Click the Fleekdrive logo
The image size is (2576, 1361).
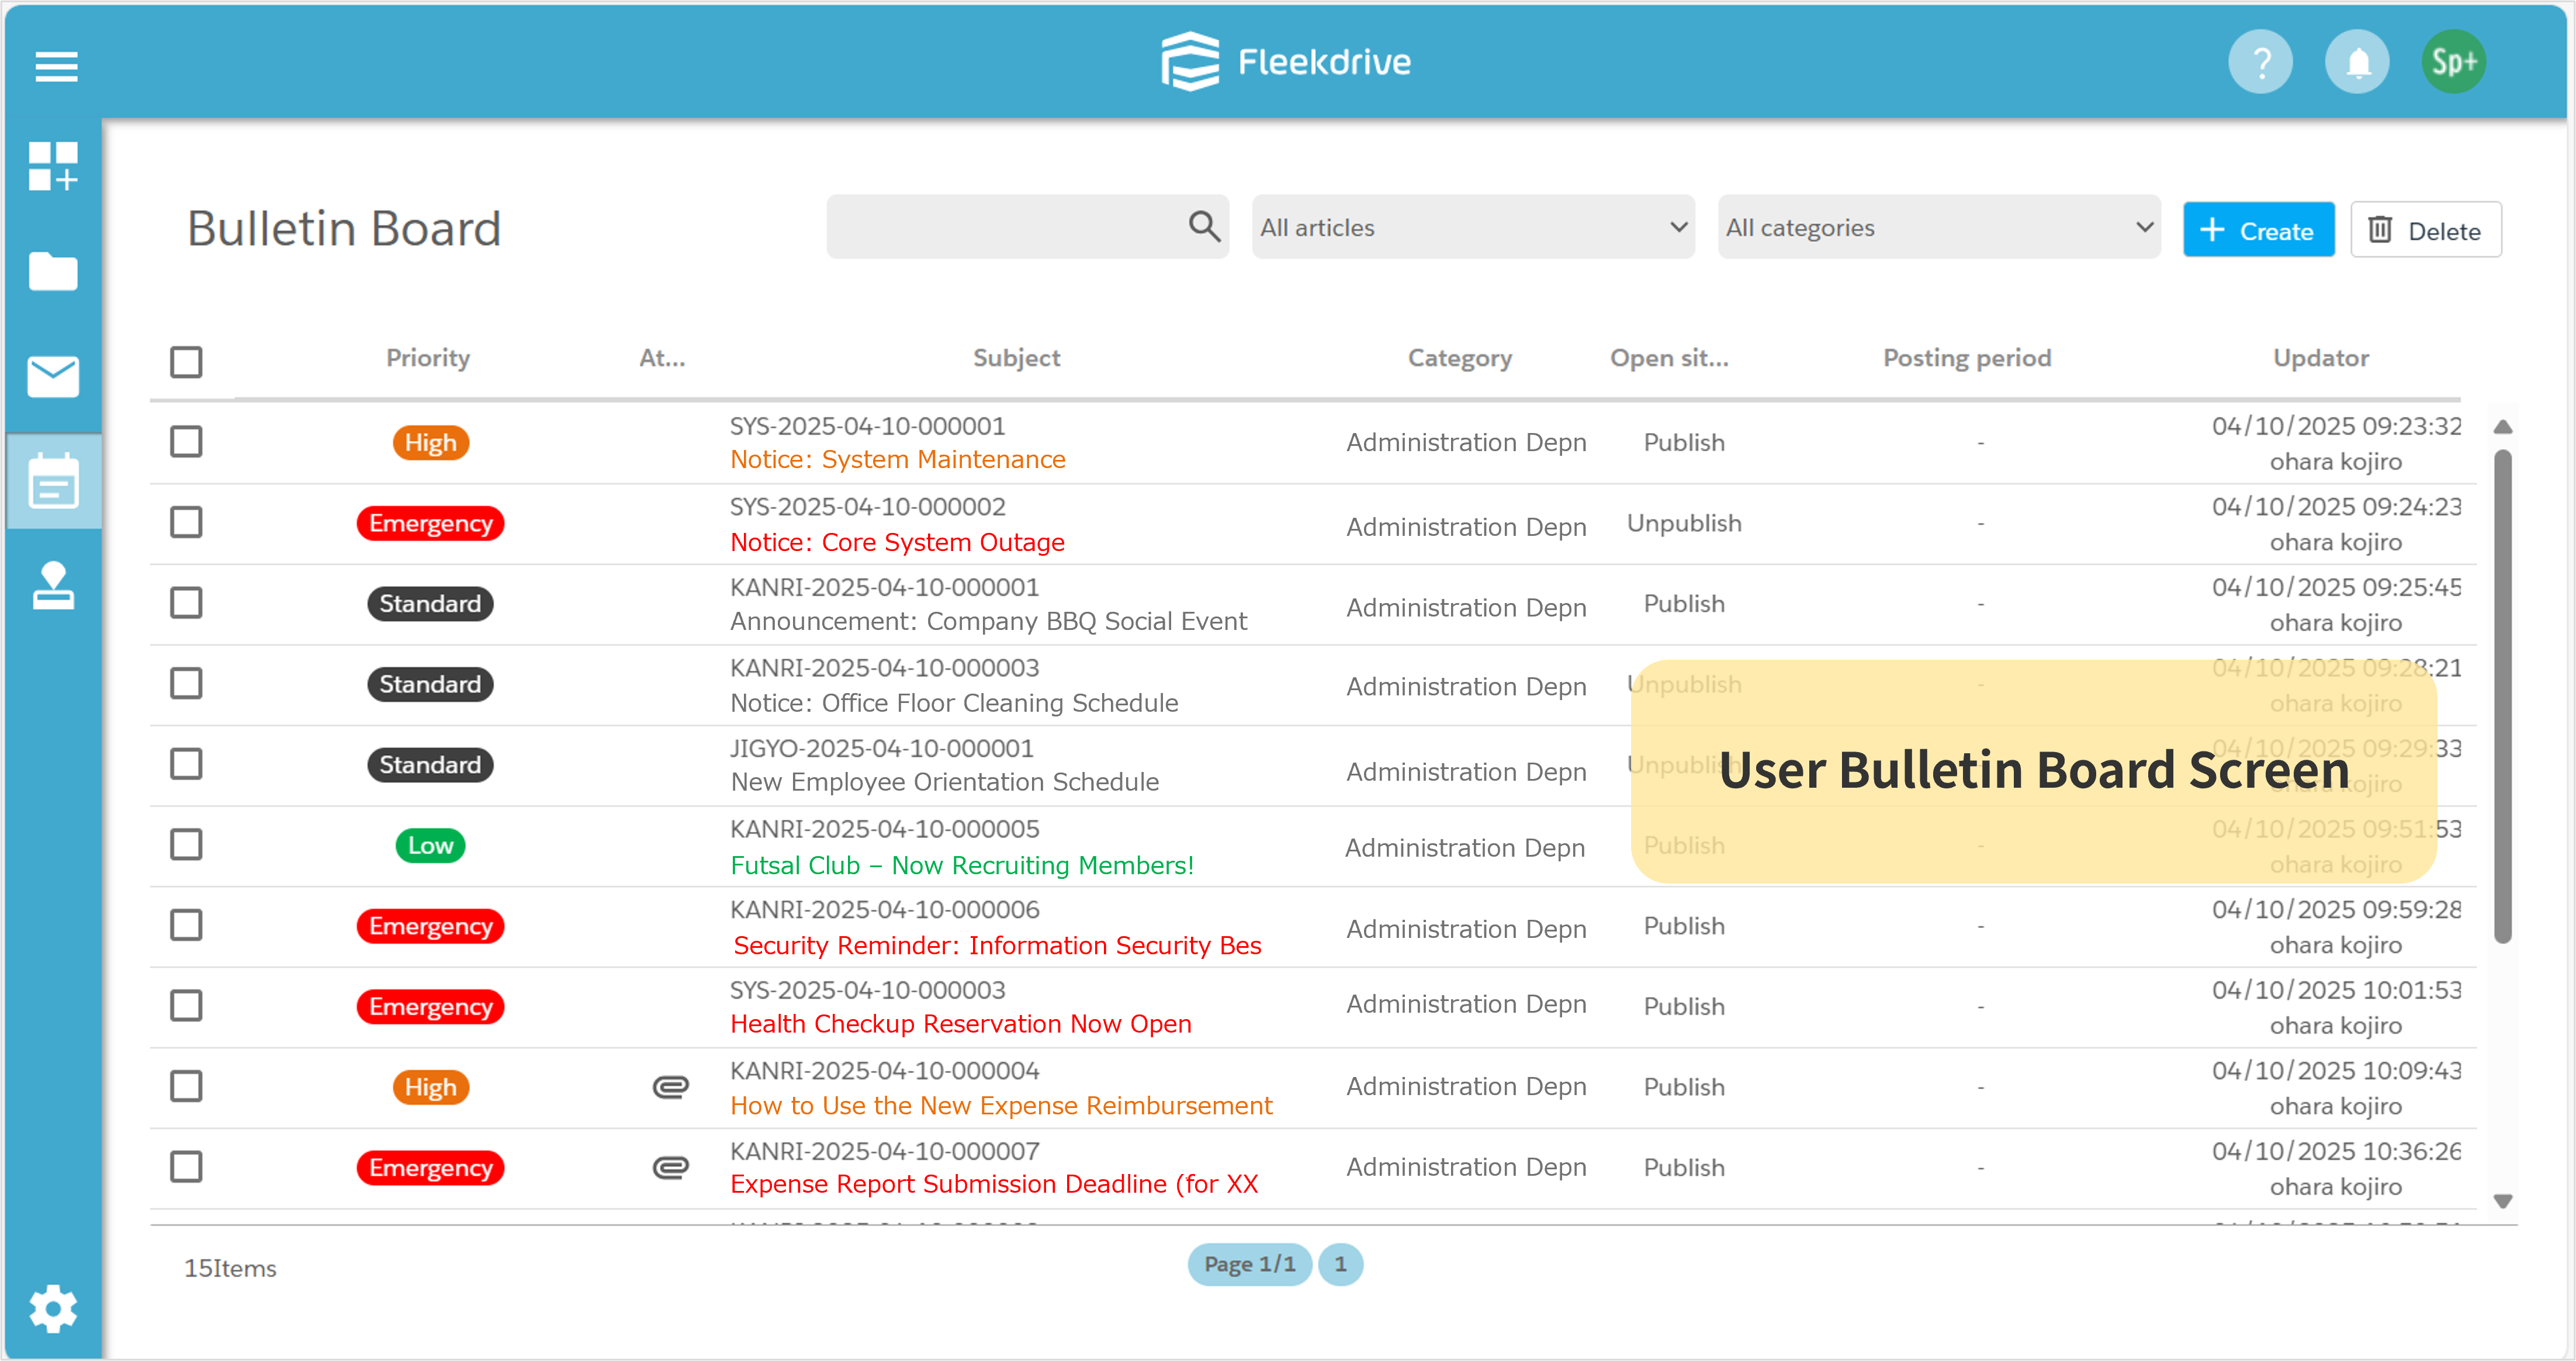tap(1286, 62)
